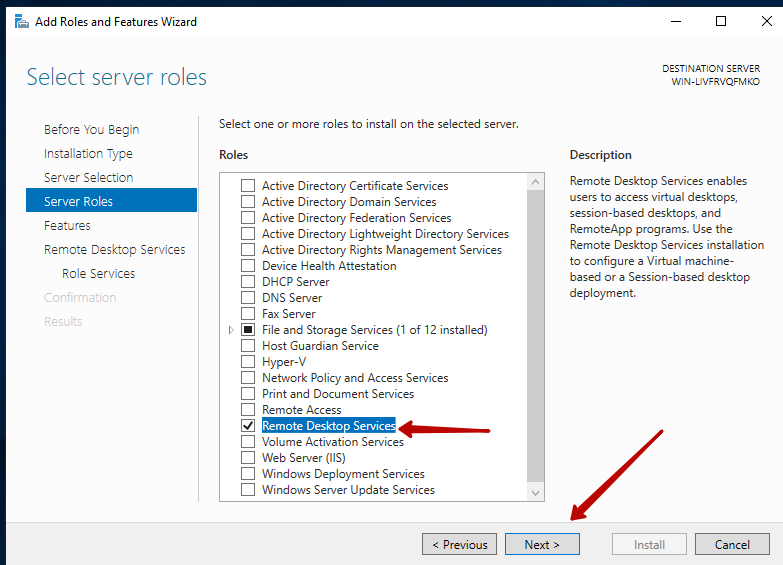
Task: Select Host Guardian Service label
Action: pyautogui.click(x=320, y=346)
